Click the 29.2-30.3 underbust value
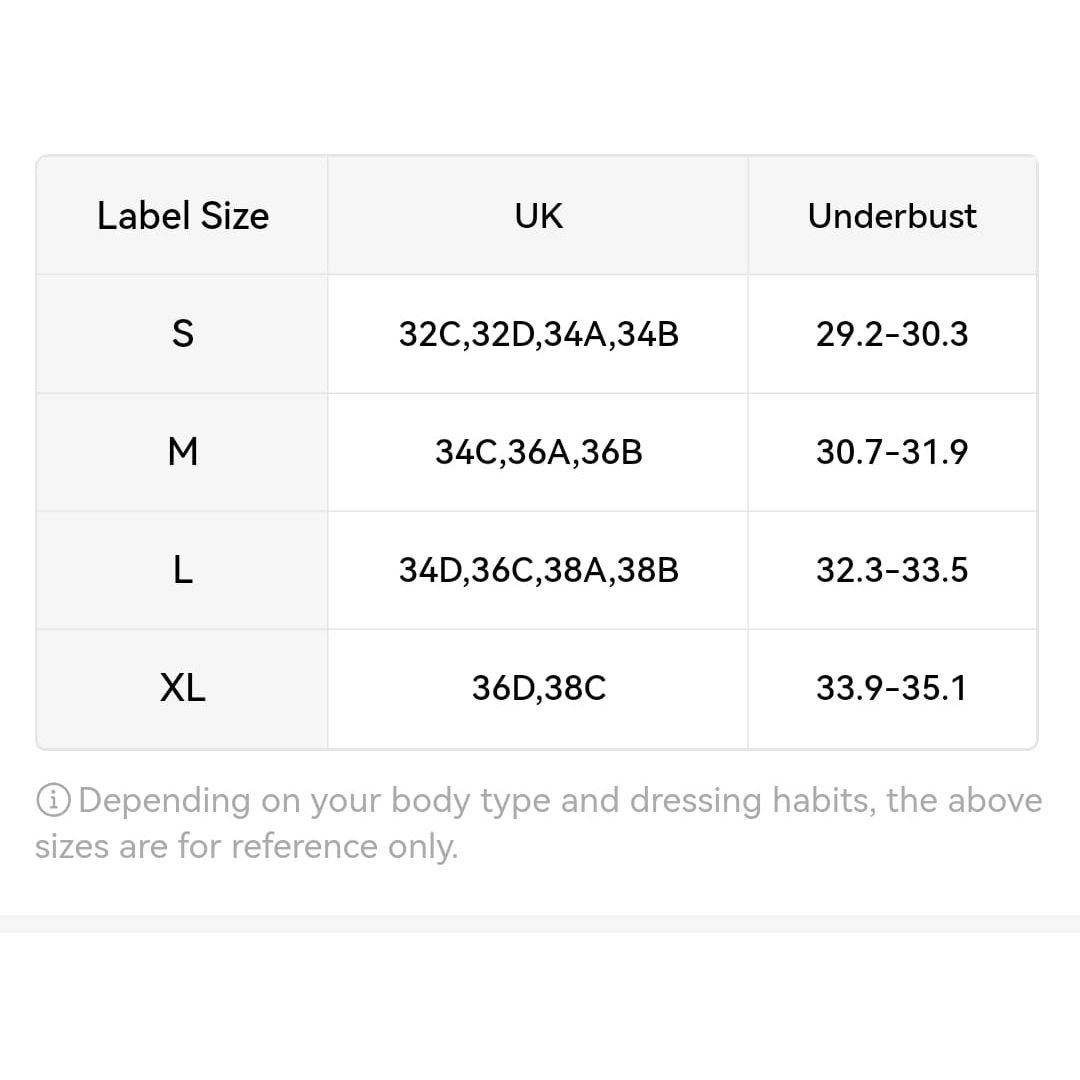 [892, 334]
